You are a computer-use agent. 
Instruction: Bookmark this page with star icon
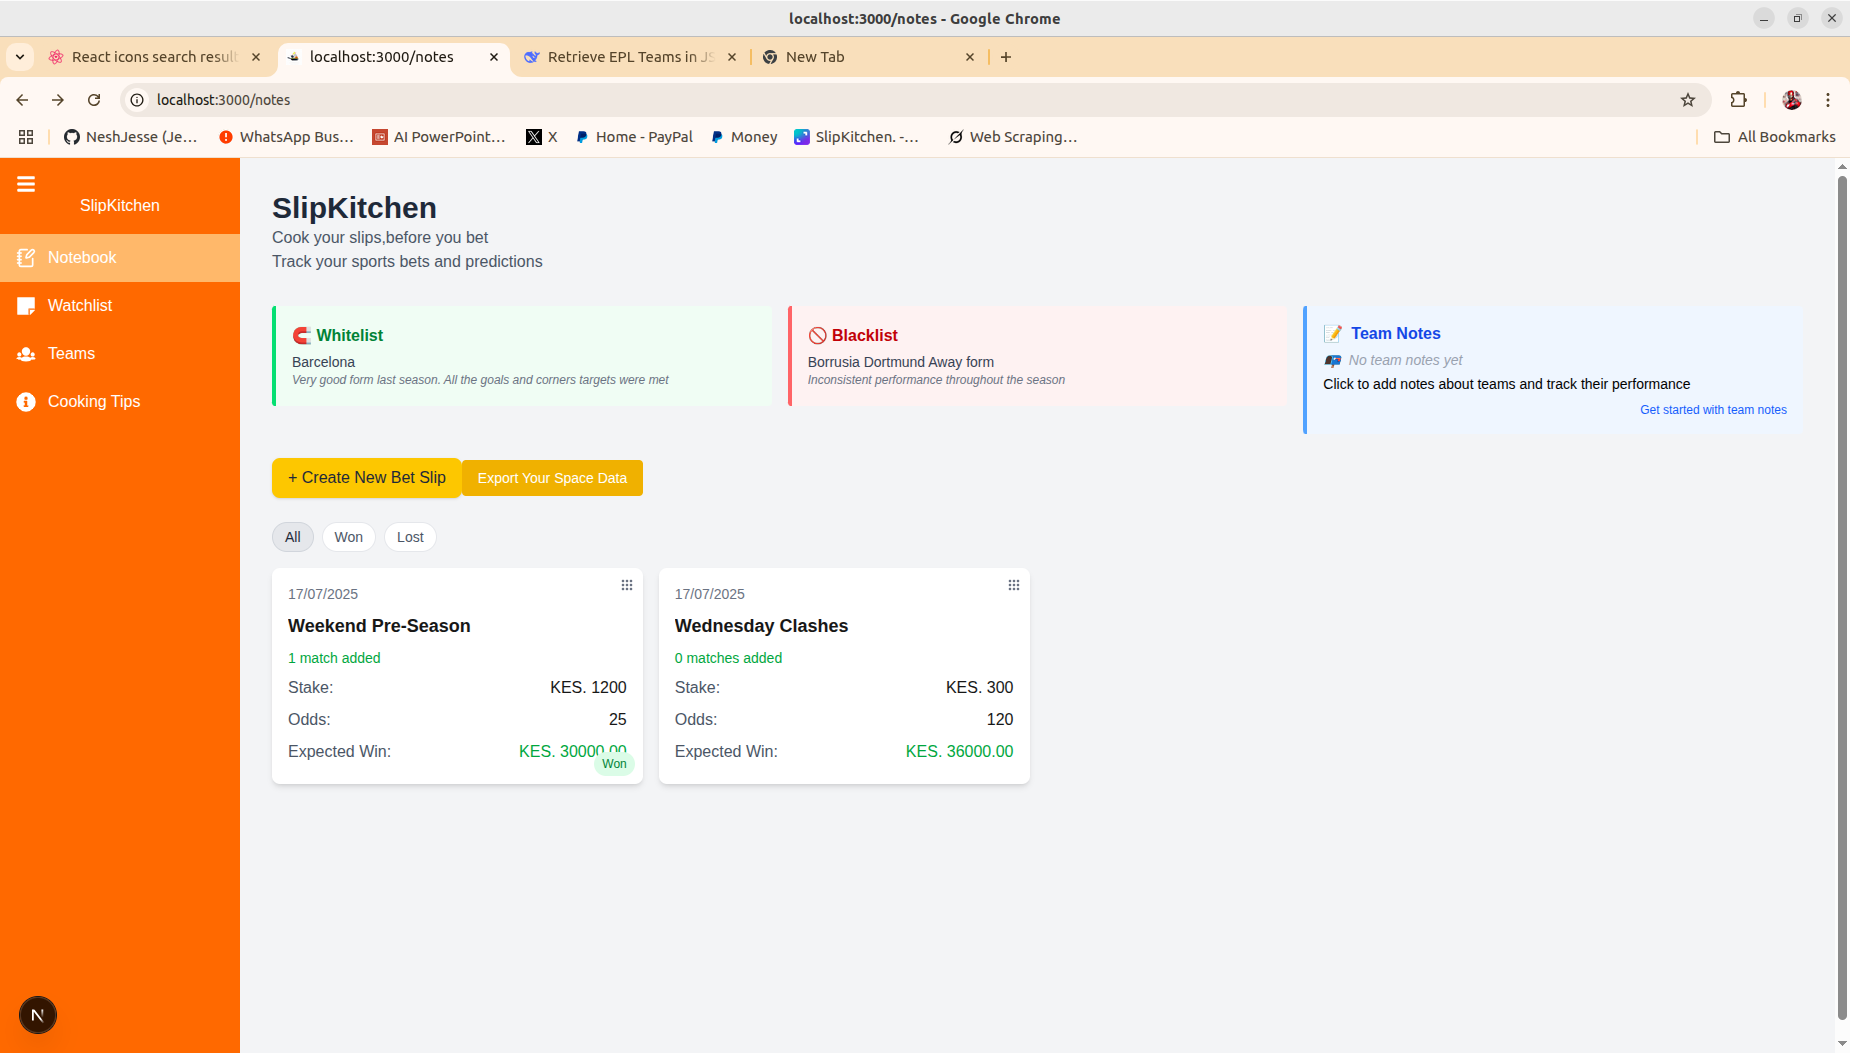click(x=1688, y=100)
